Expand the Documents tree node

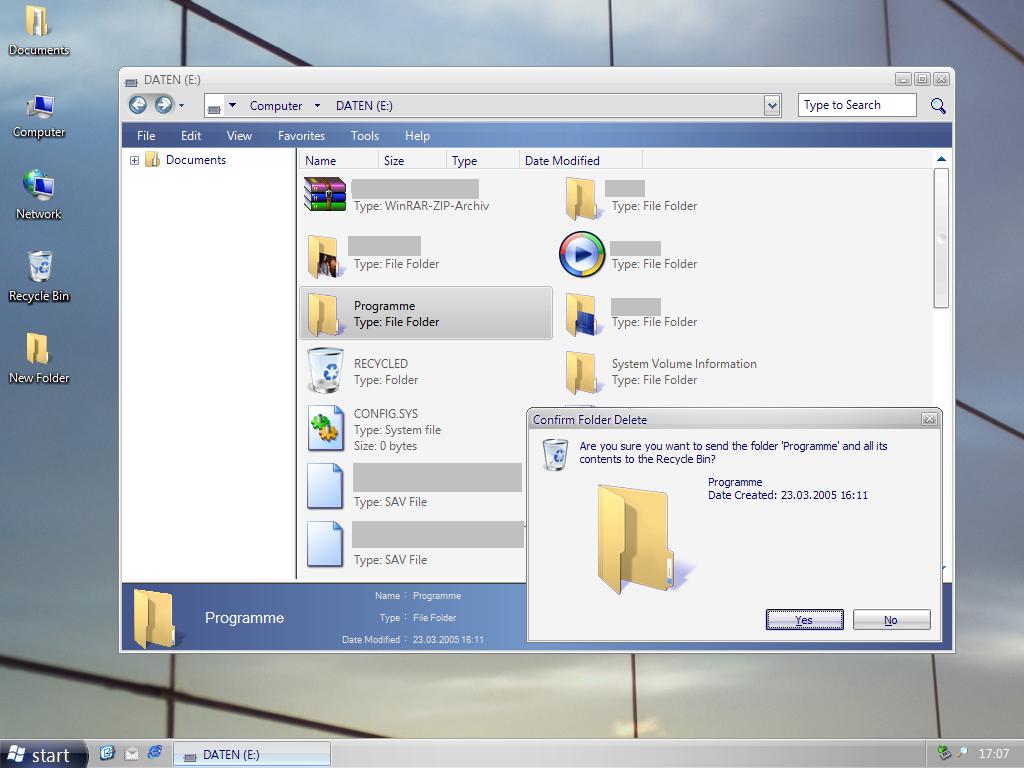click(x=134, y=160)
